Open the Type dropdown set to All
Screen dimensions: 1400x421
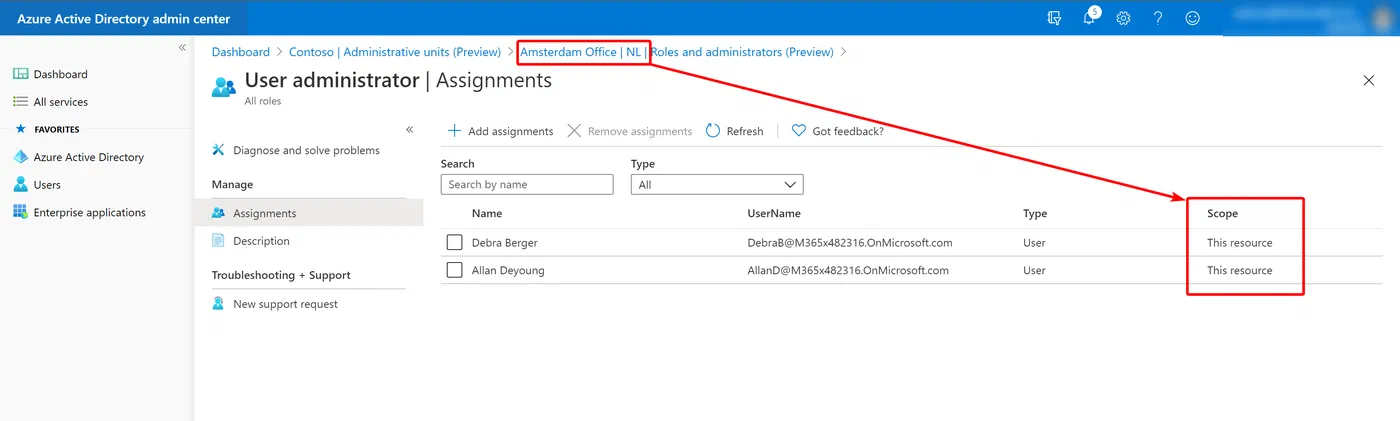tap(717, 184)
